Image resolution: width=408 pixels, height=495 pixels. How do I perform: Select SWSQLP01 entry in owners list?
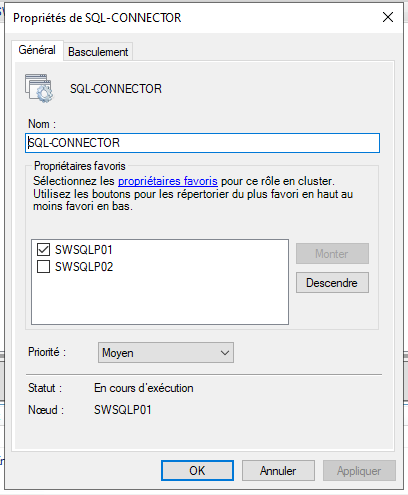click(x=84, y=250)
